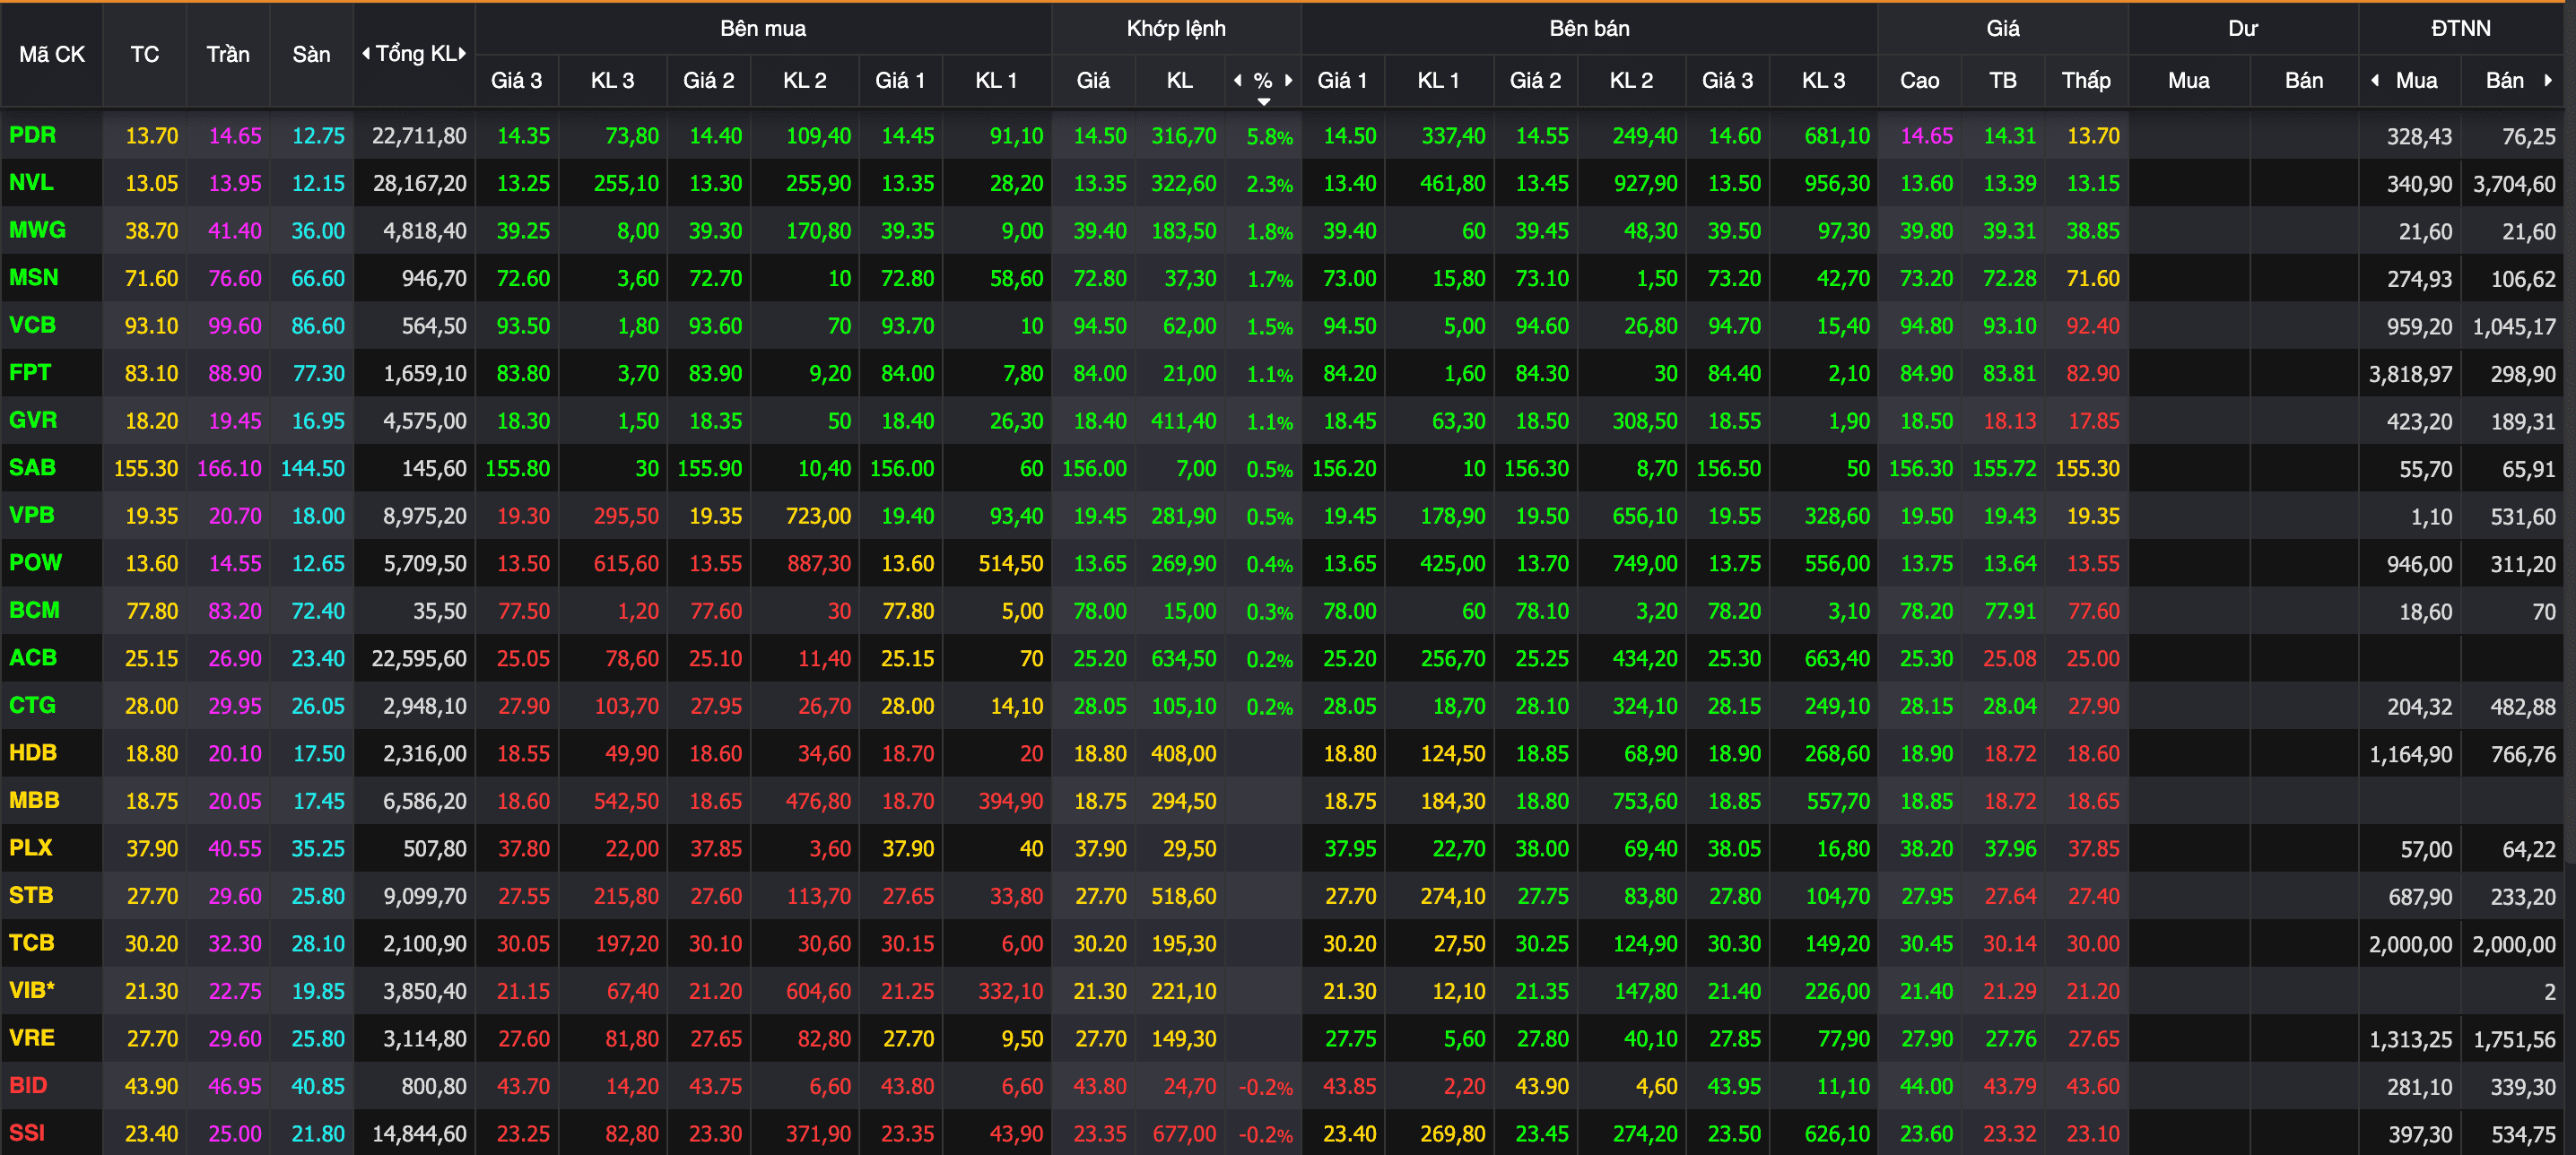The width and height of the screenshot is (2576, 1155).
Task: Open stock symbol CTG
Action: [33, 705]
